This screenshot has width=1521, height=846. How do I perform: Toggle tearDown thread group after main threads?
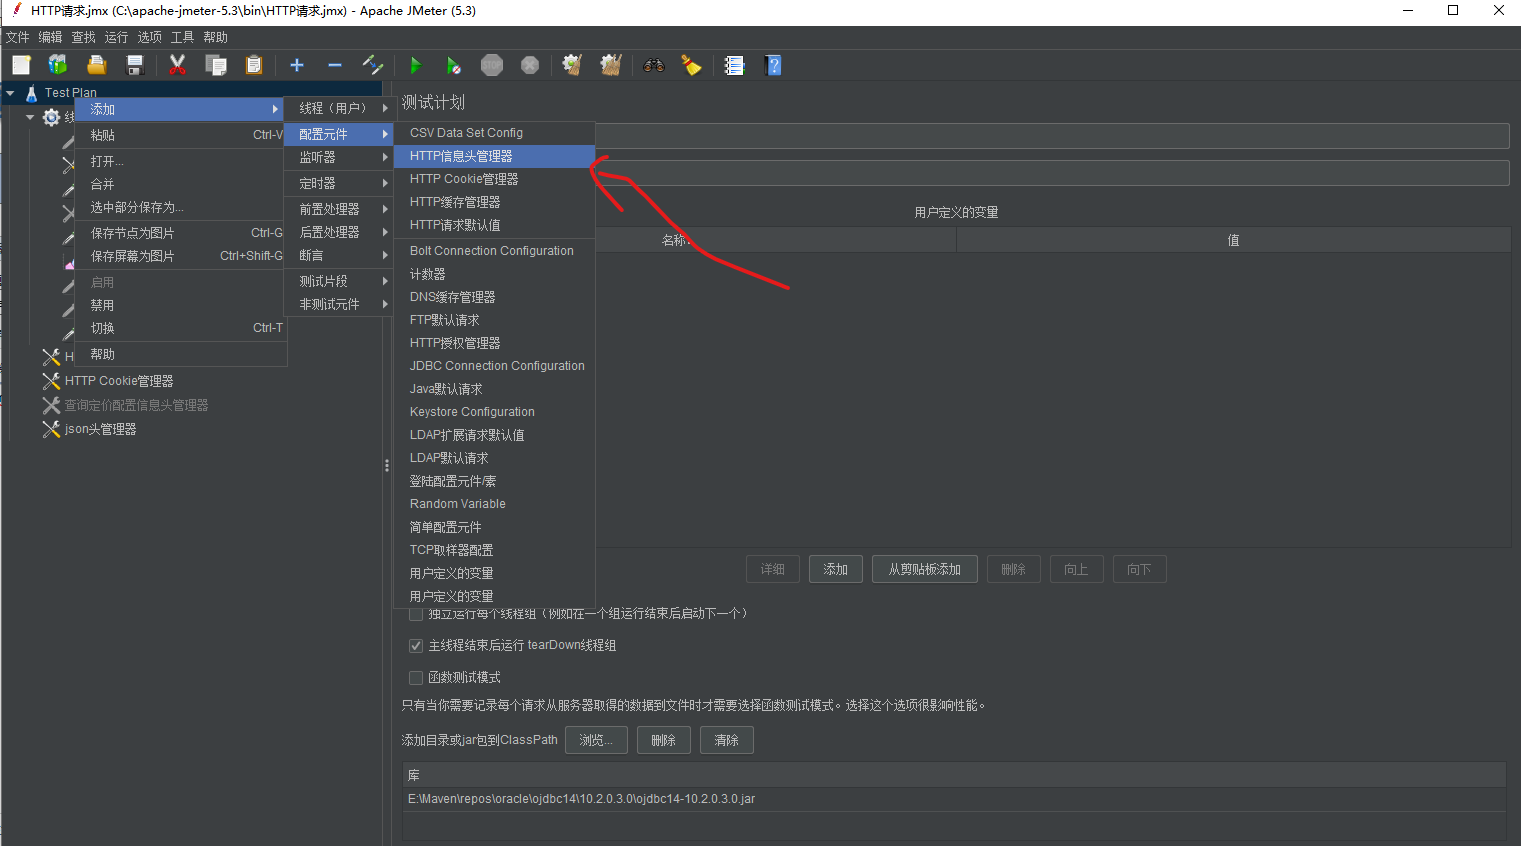pyautogui.click(x=416, y=646)
